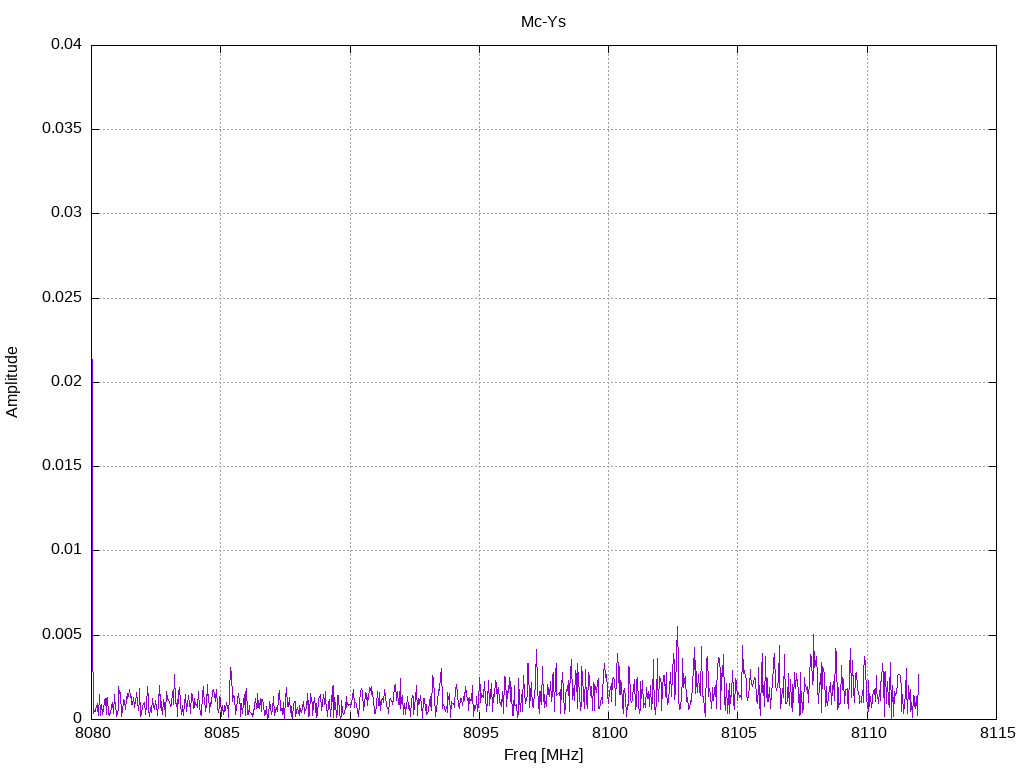Click the 0.03 y-axis tick label
The width and height of the screenshot is (1024, 768).
pos(66,213)
